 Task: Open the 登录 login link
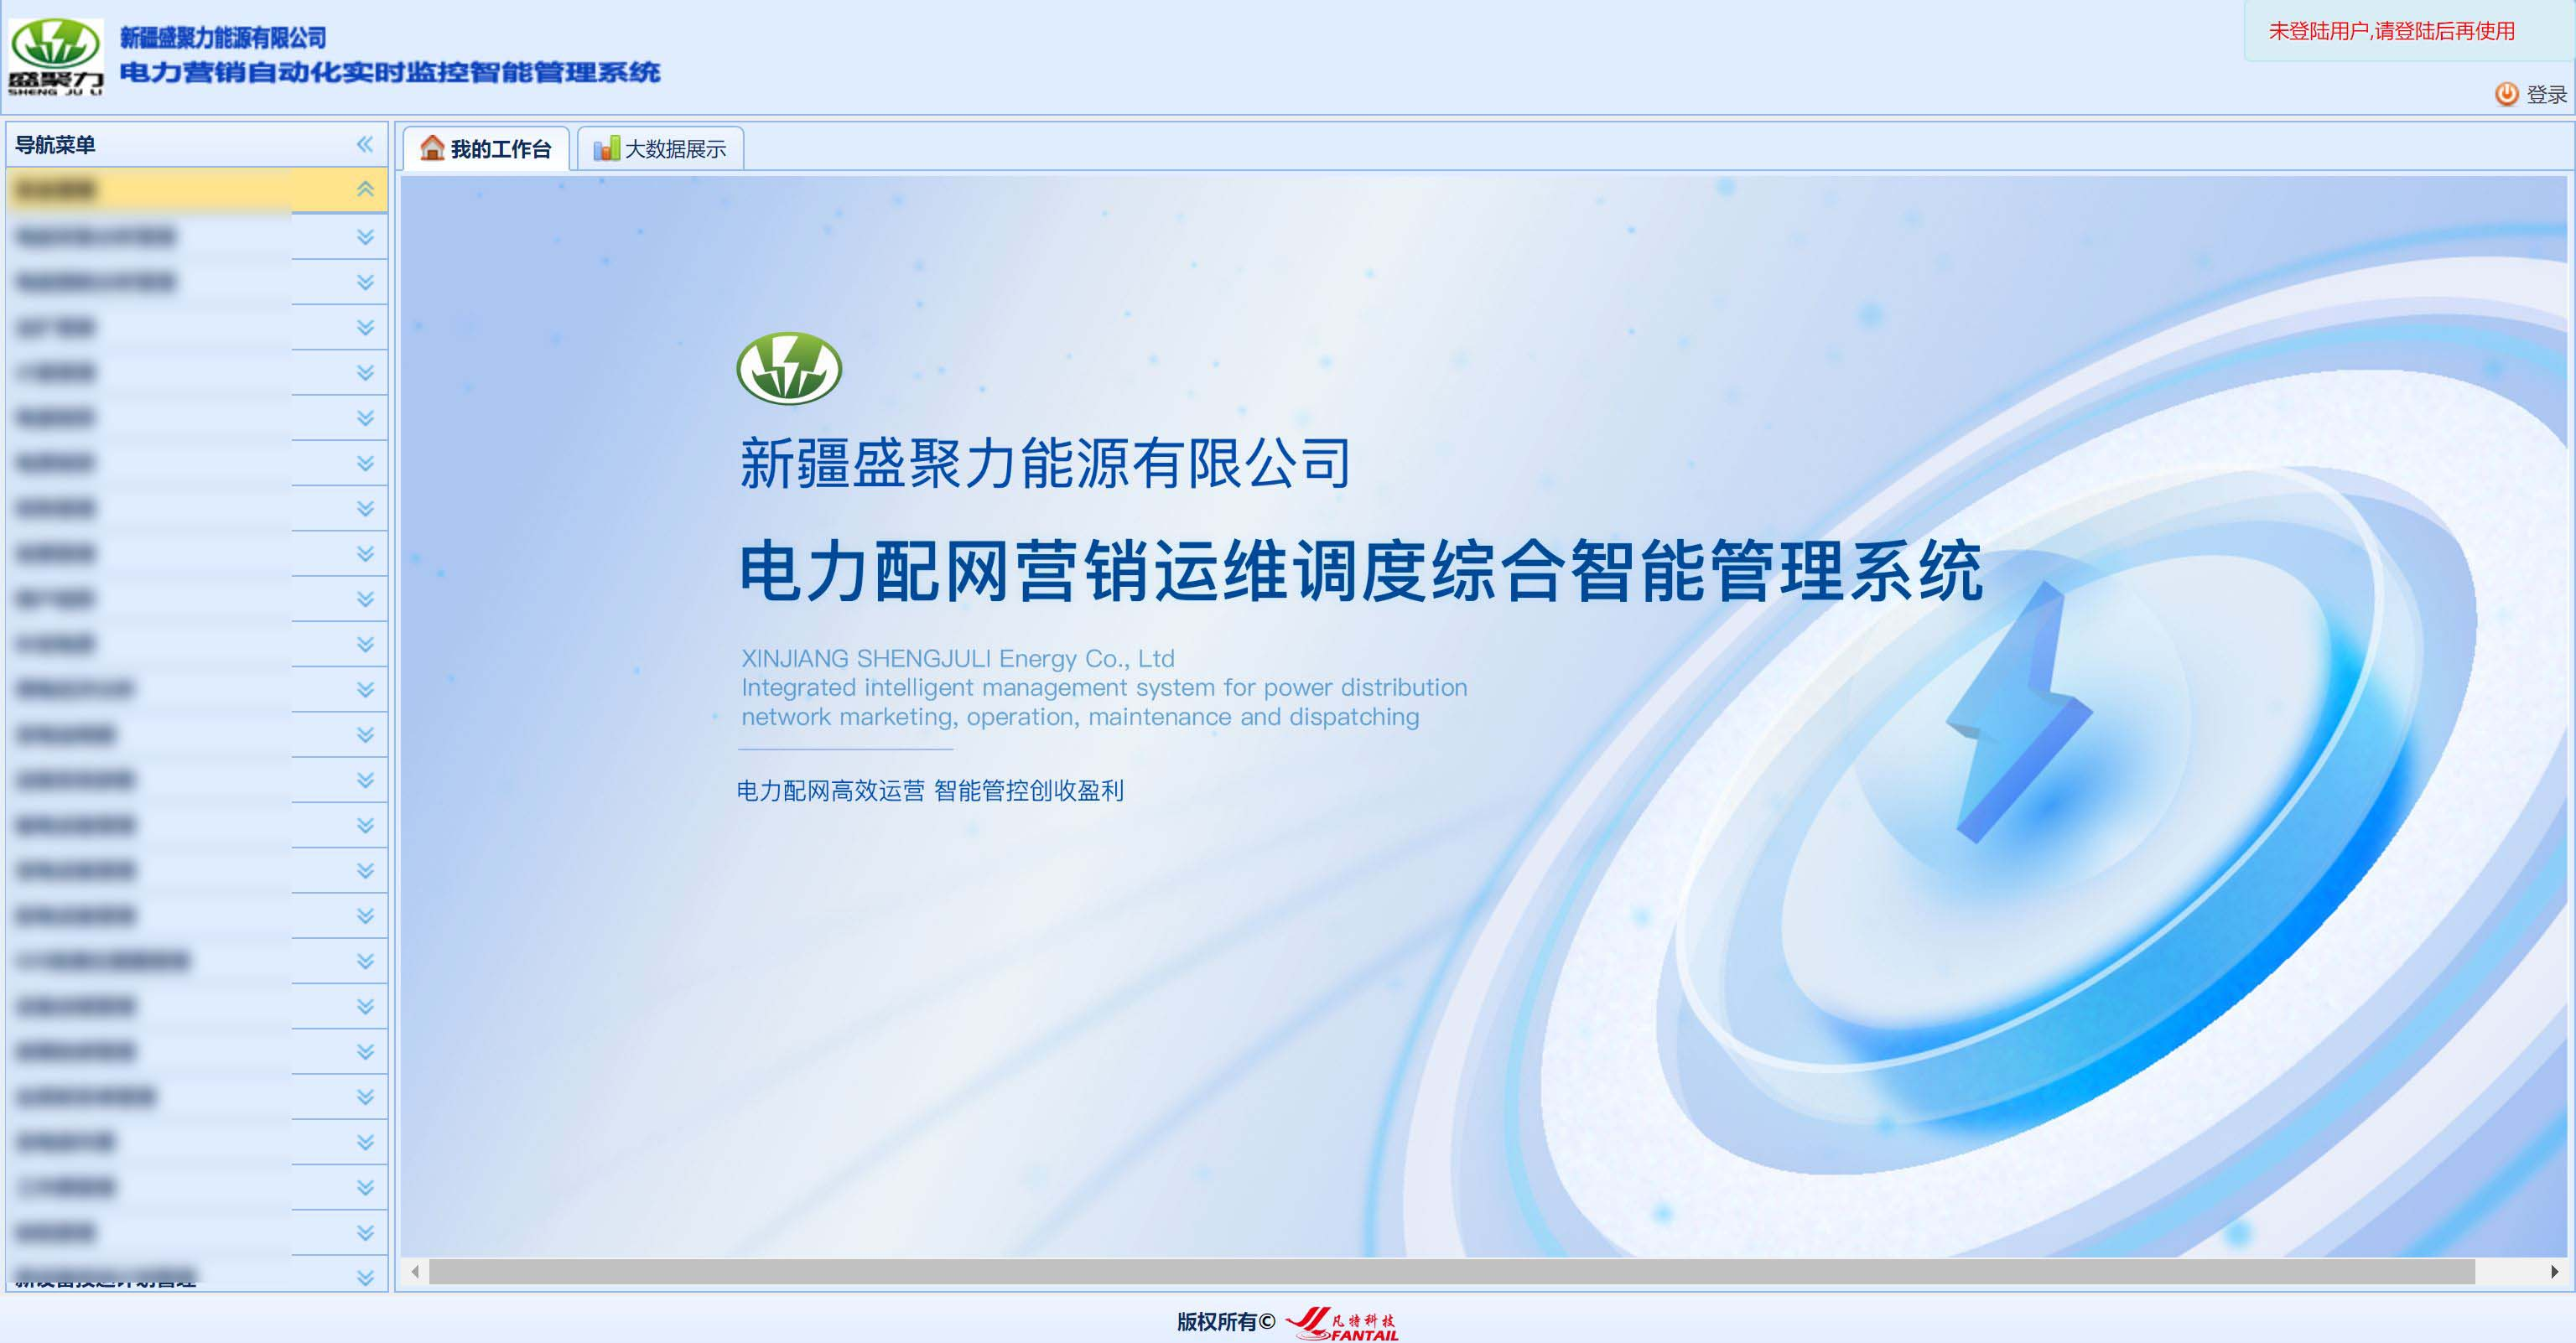pos(2546,94)
